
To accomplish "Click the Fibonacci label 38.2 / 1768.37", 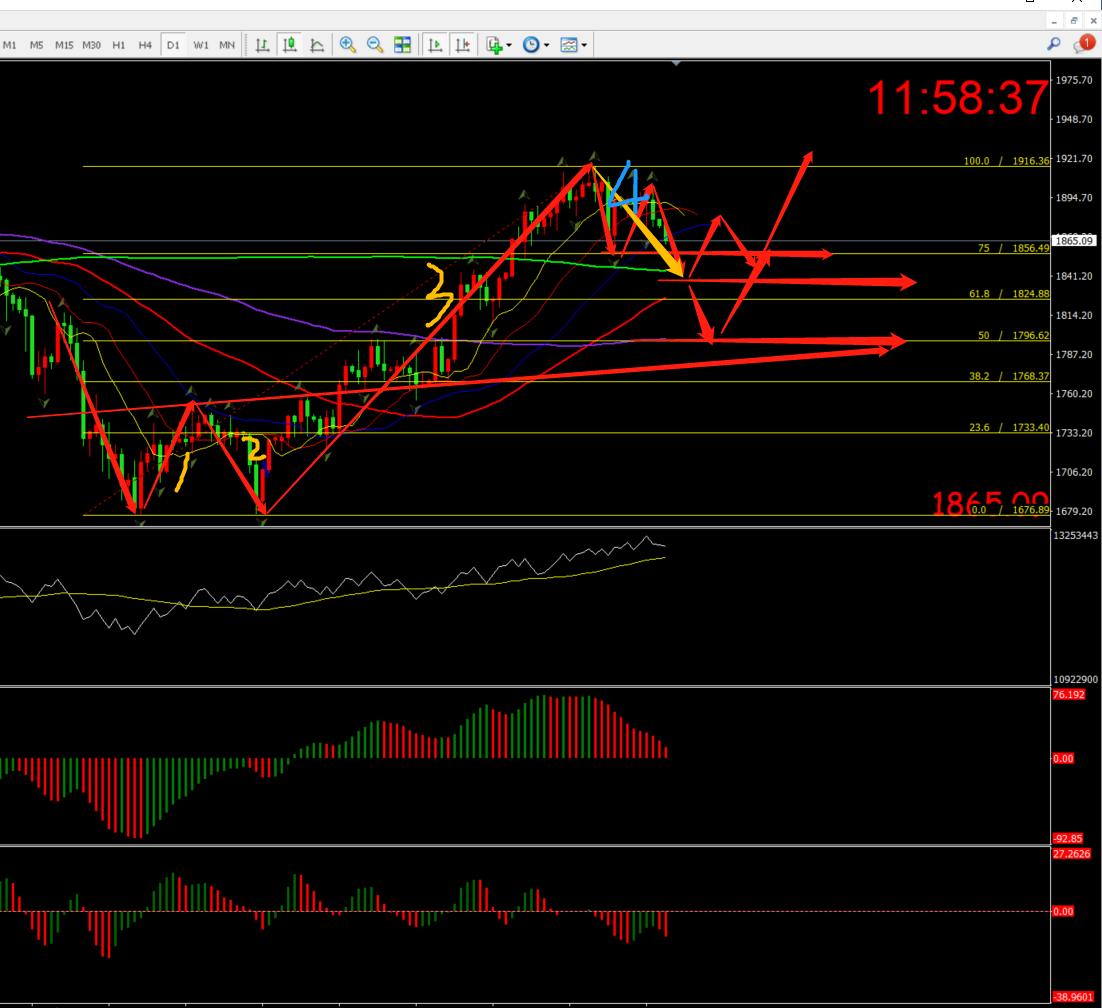I will pyautogui.click(x=1009, y=376).
